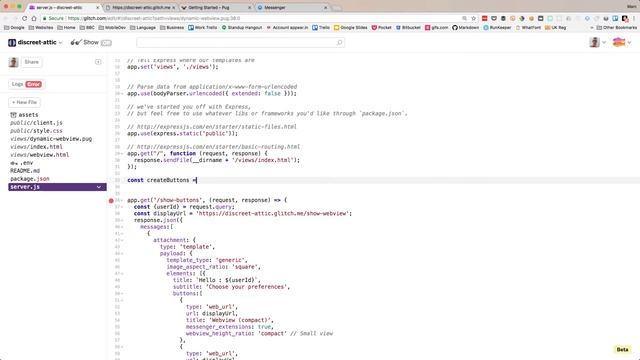The image size is (640, 360).
Task: Click the browser back arrow
Action: point(6,18)
